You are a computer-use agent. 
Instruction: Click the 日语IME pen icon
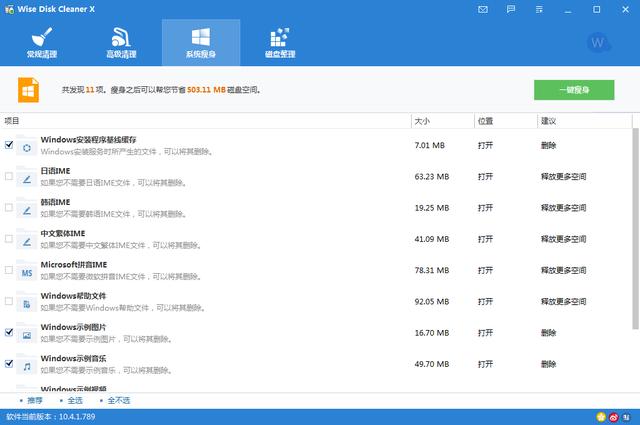[x=27, y=177]
